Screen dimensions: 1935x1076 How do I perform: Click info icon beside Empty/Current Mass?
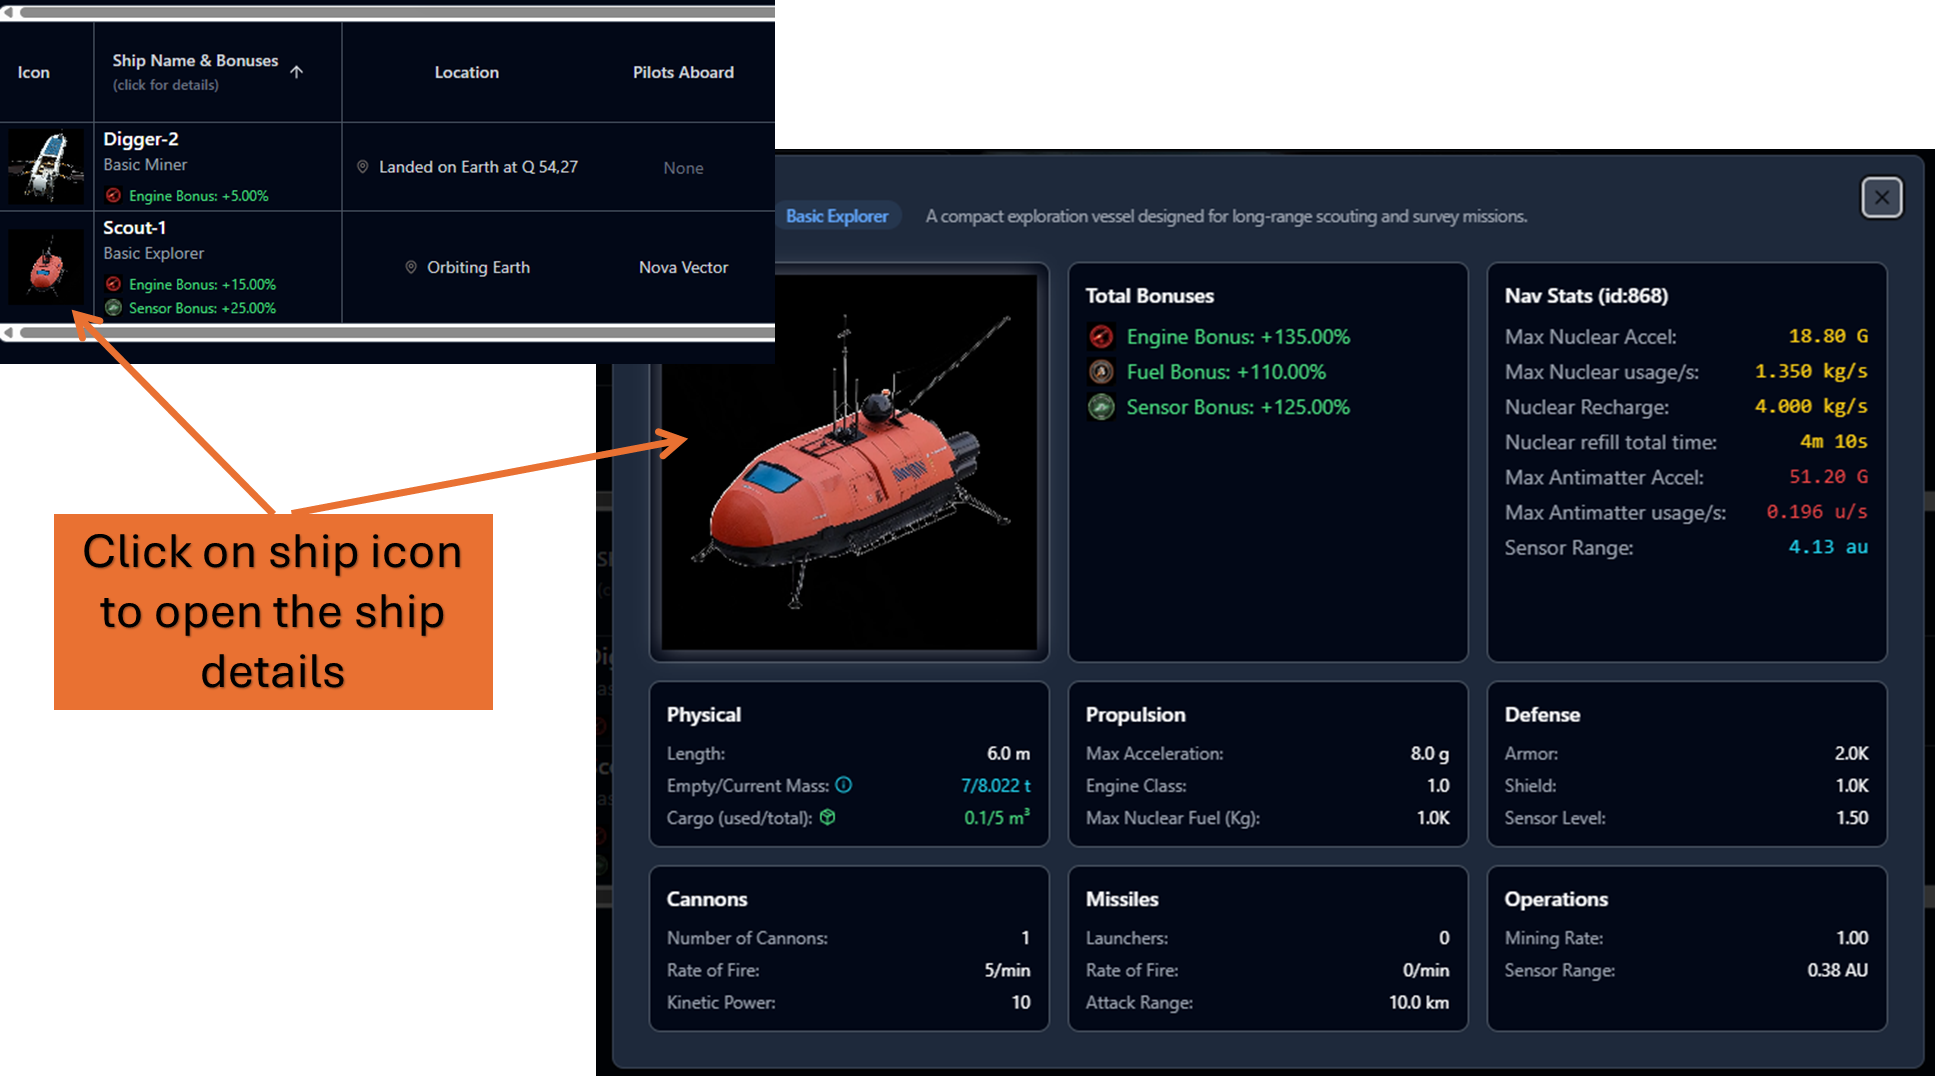[844, 785]
